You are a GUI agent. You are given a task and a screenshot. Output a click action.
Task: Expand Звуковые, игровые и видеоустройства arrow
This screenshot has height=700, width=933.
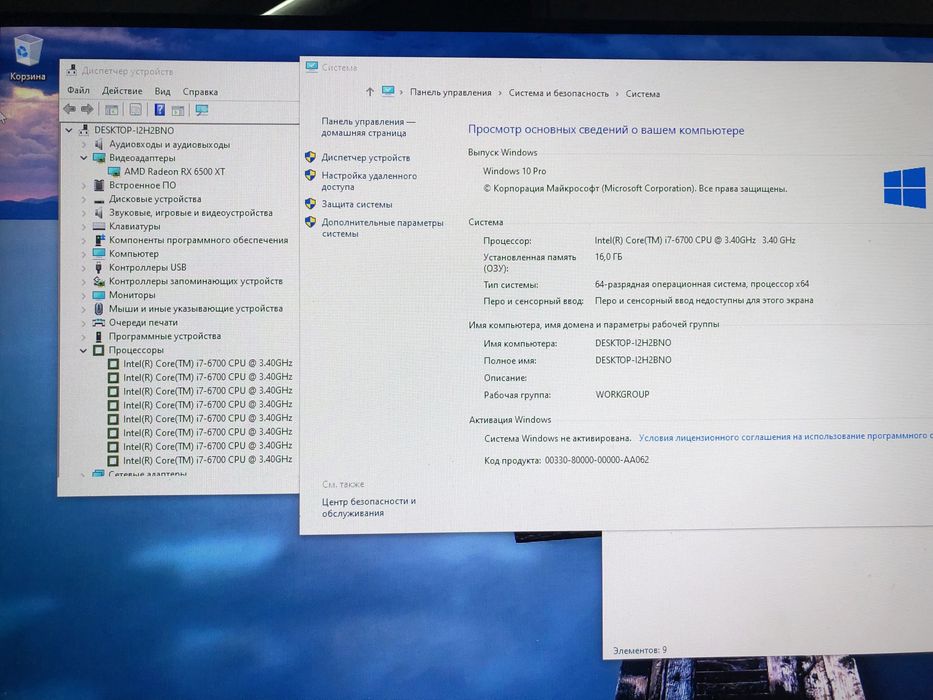coord(83,213)
